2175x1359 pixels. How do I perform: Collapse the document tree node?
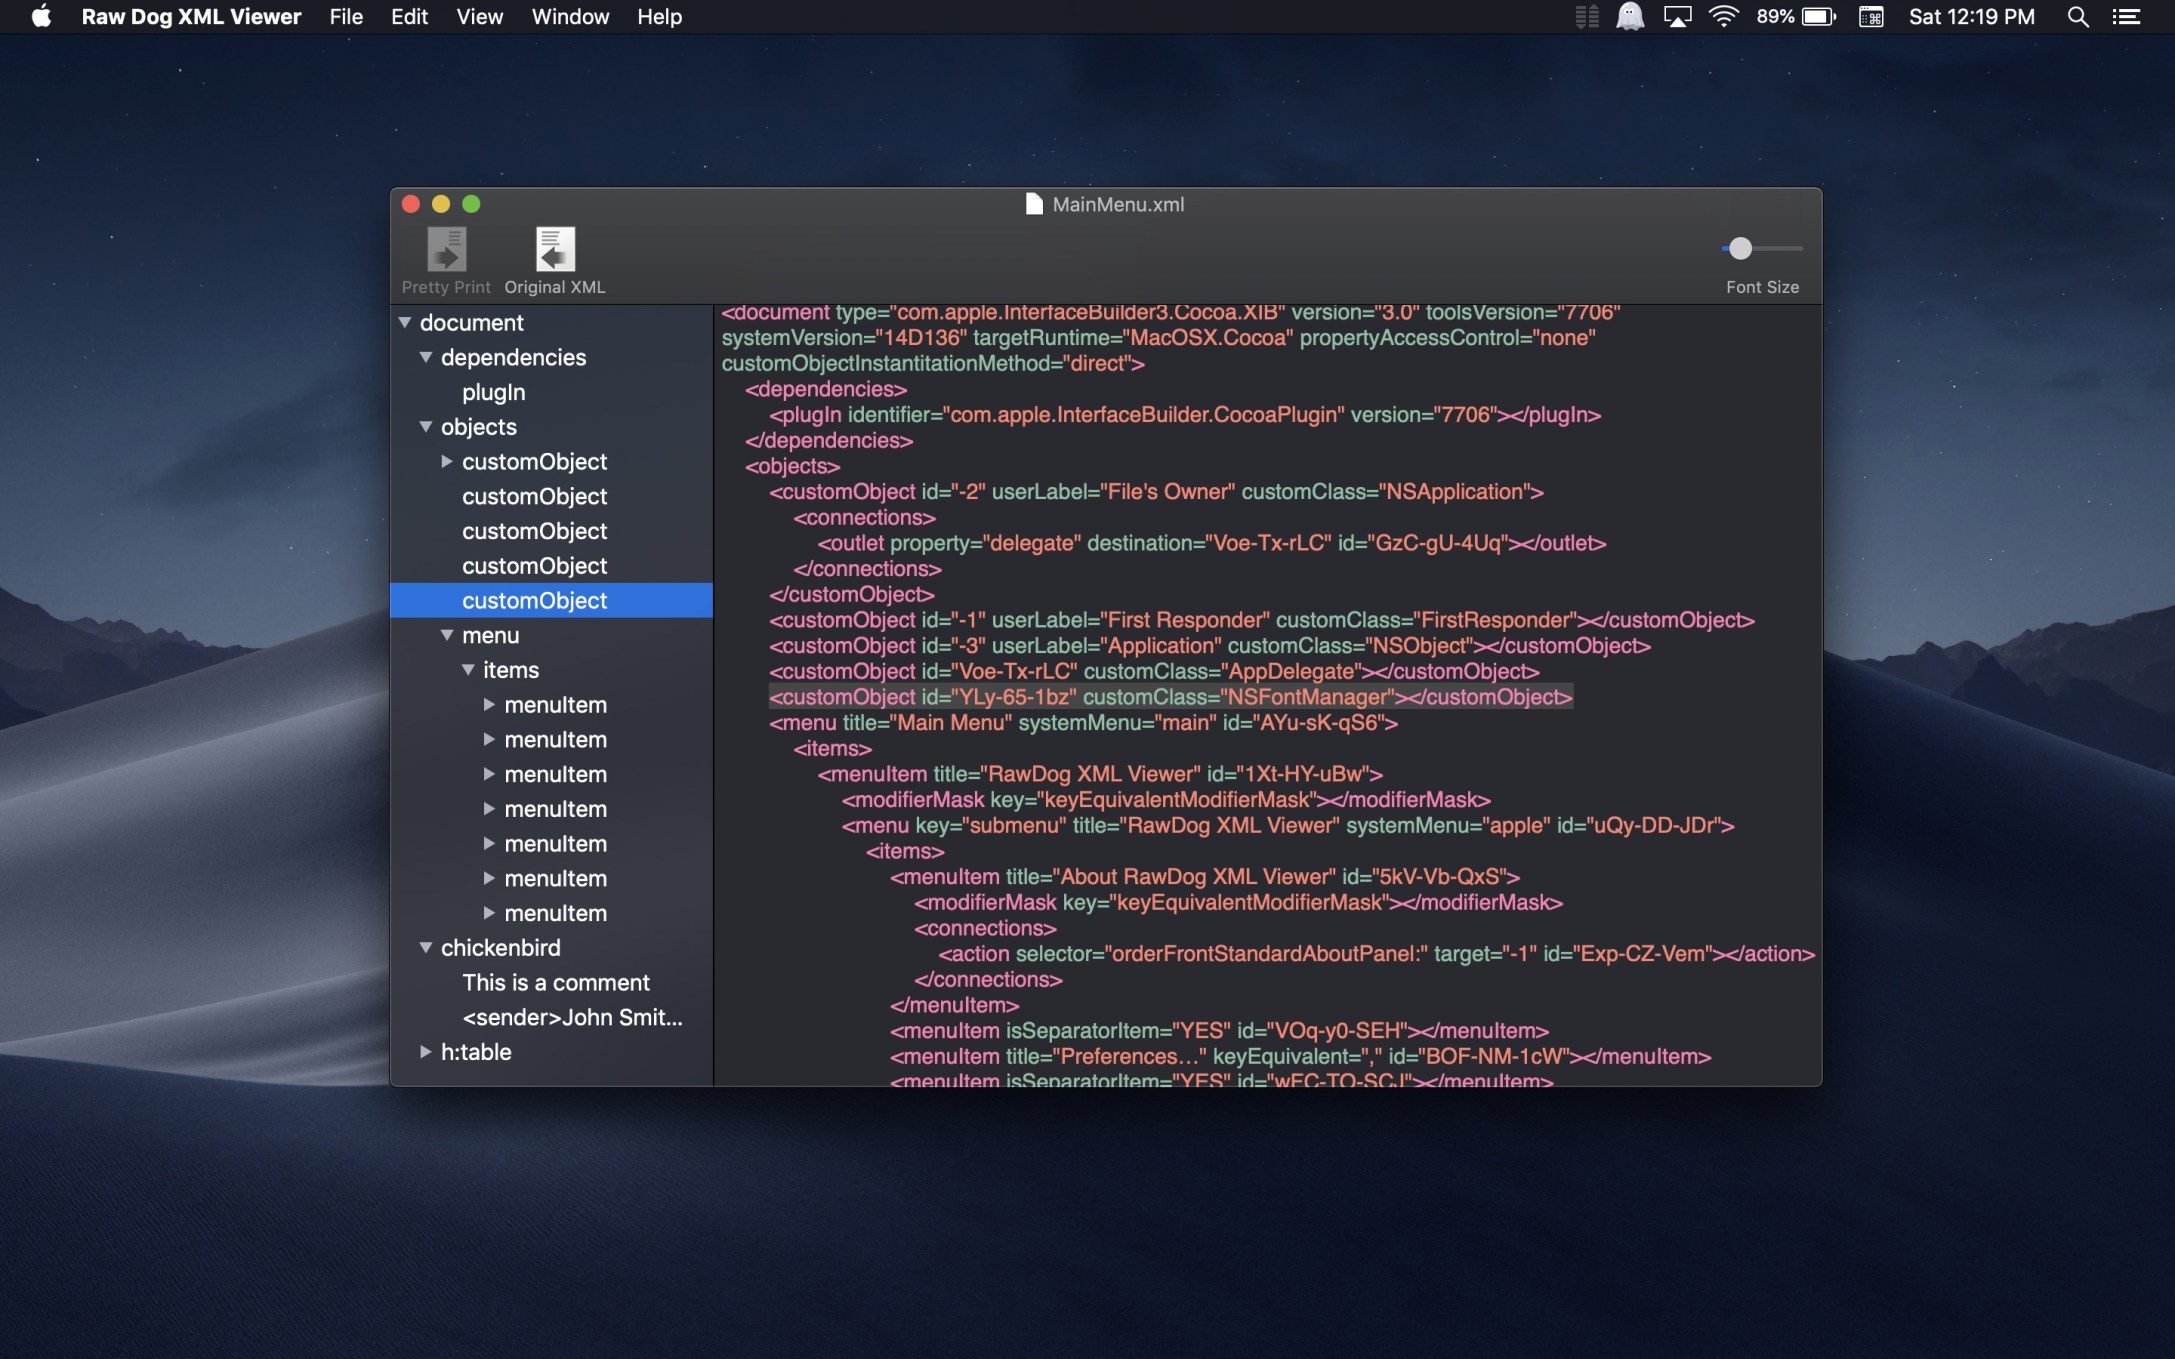(x=405, y=323)
